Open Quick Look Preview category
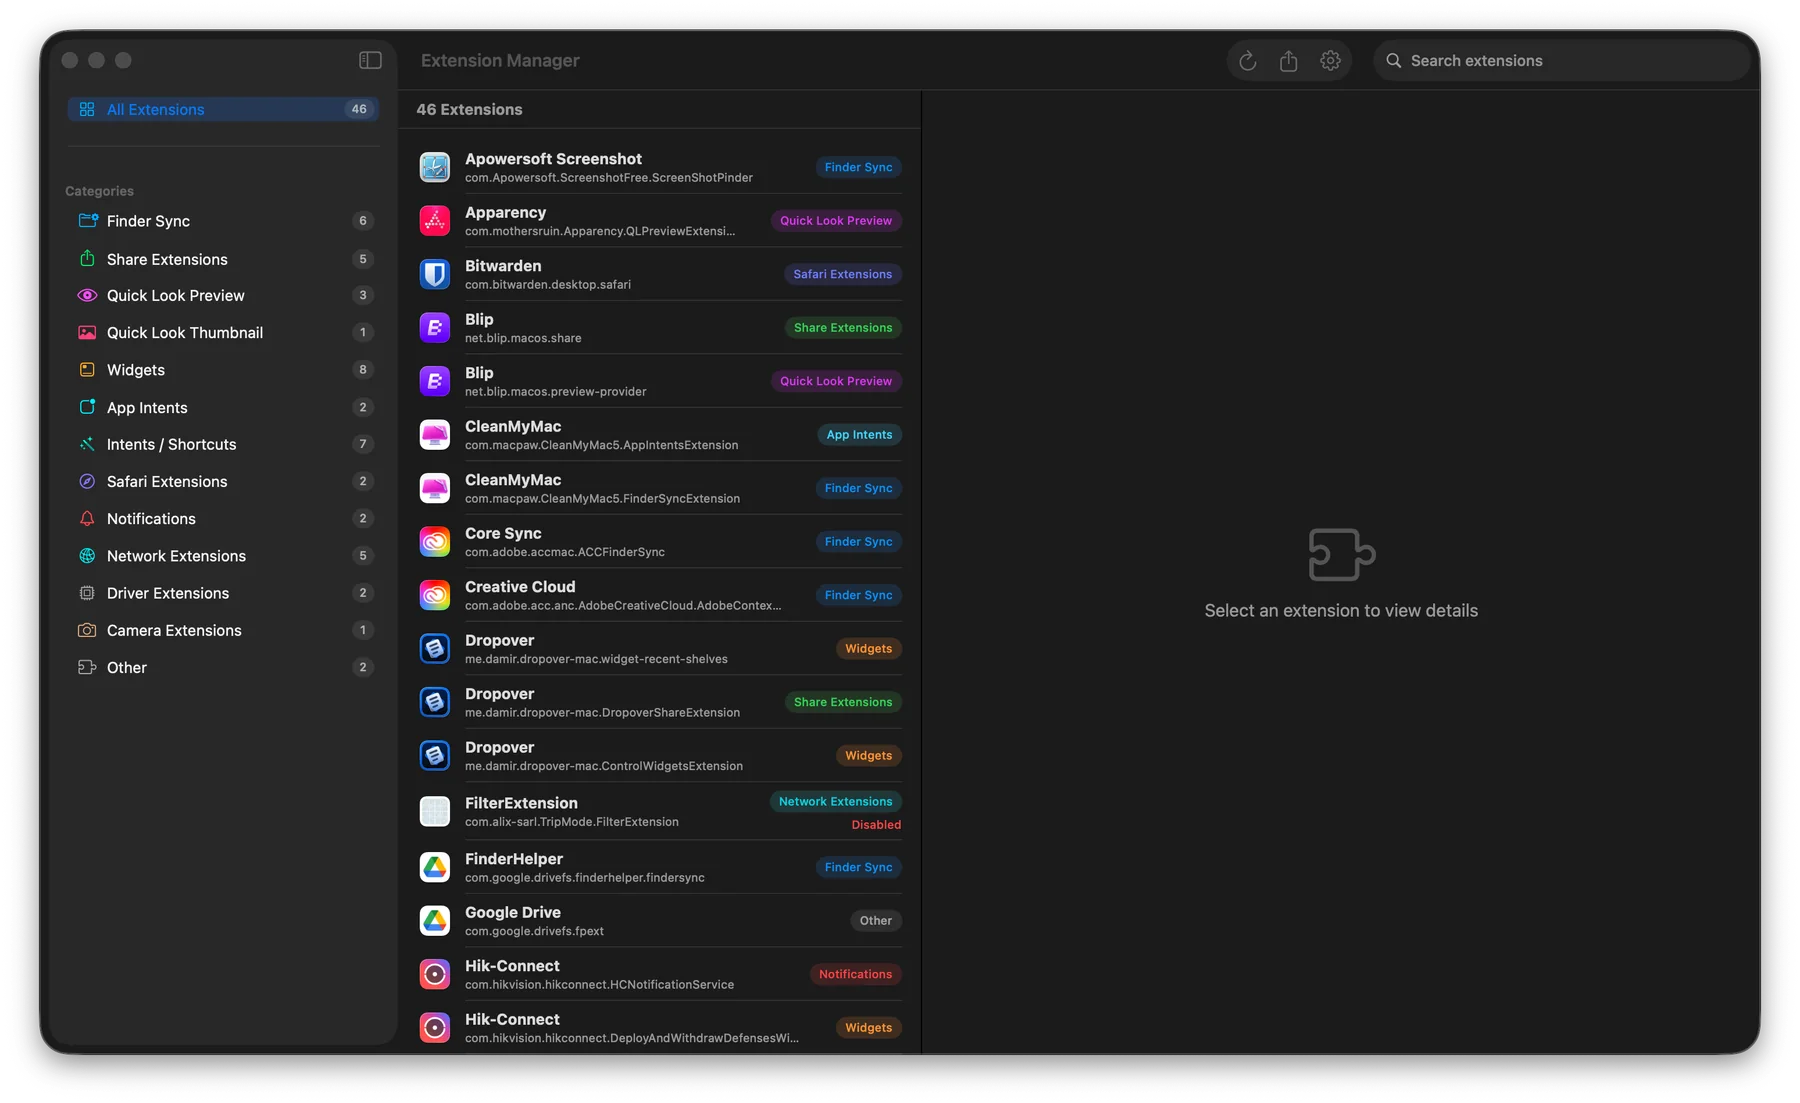 (x=223, y=295)
